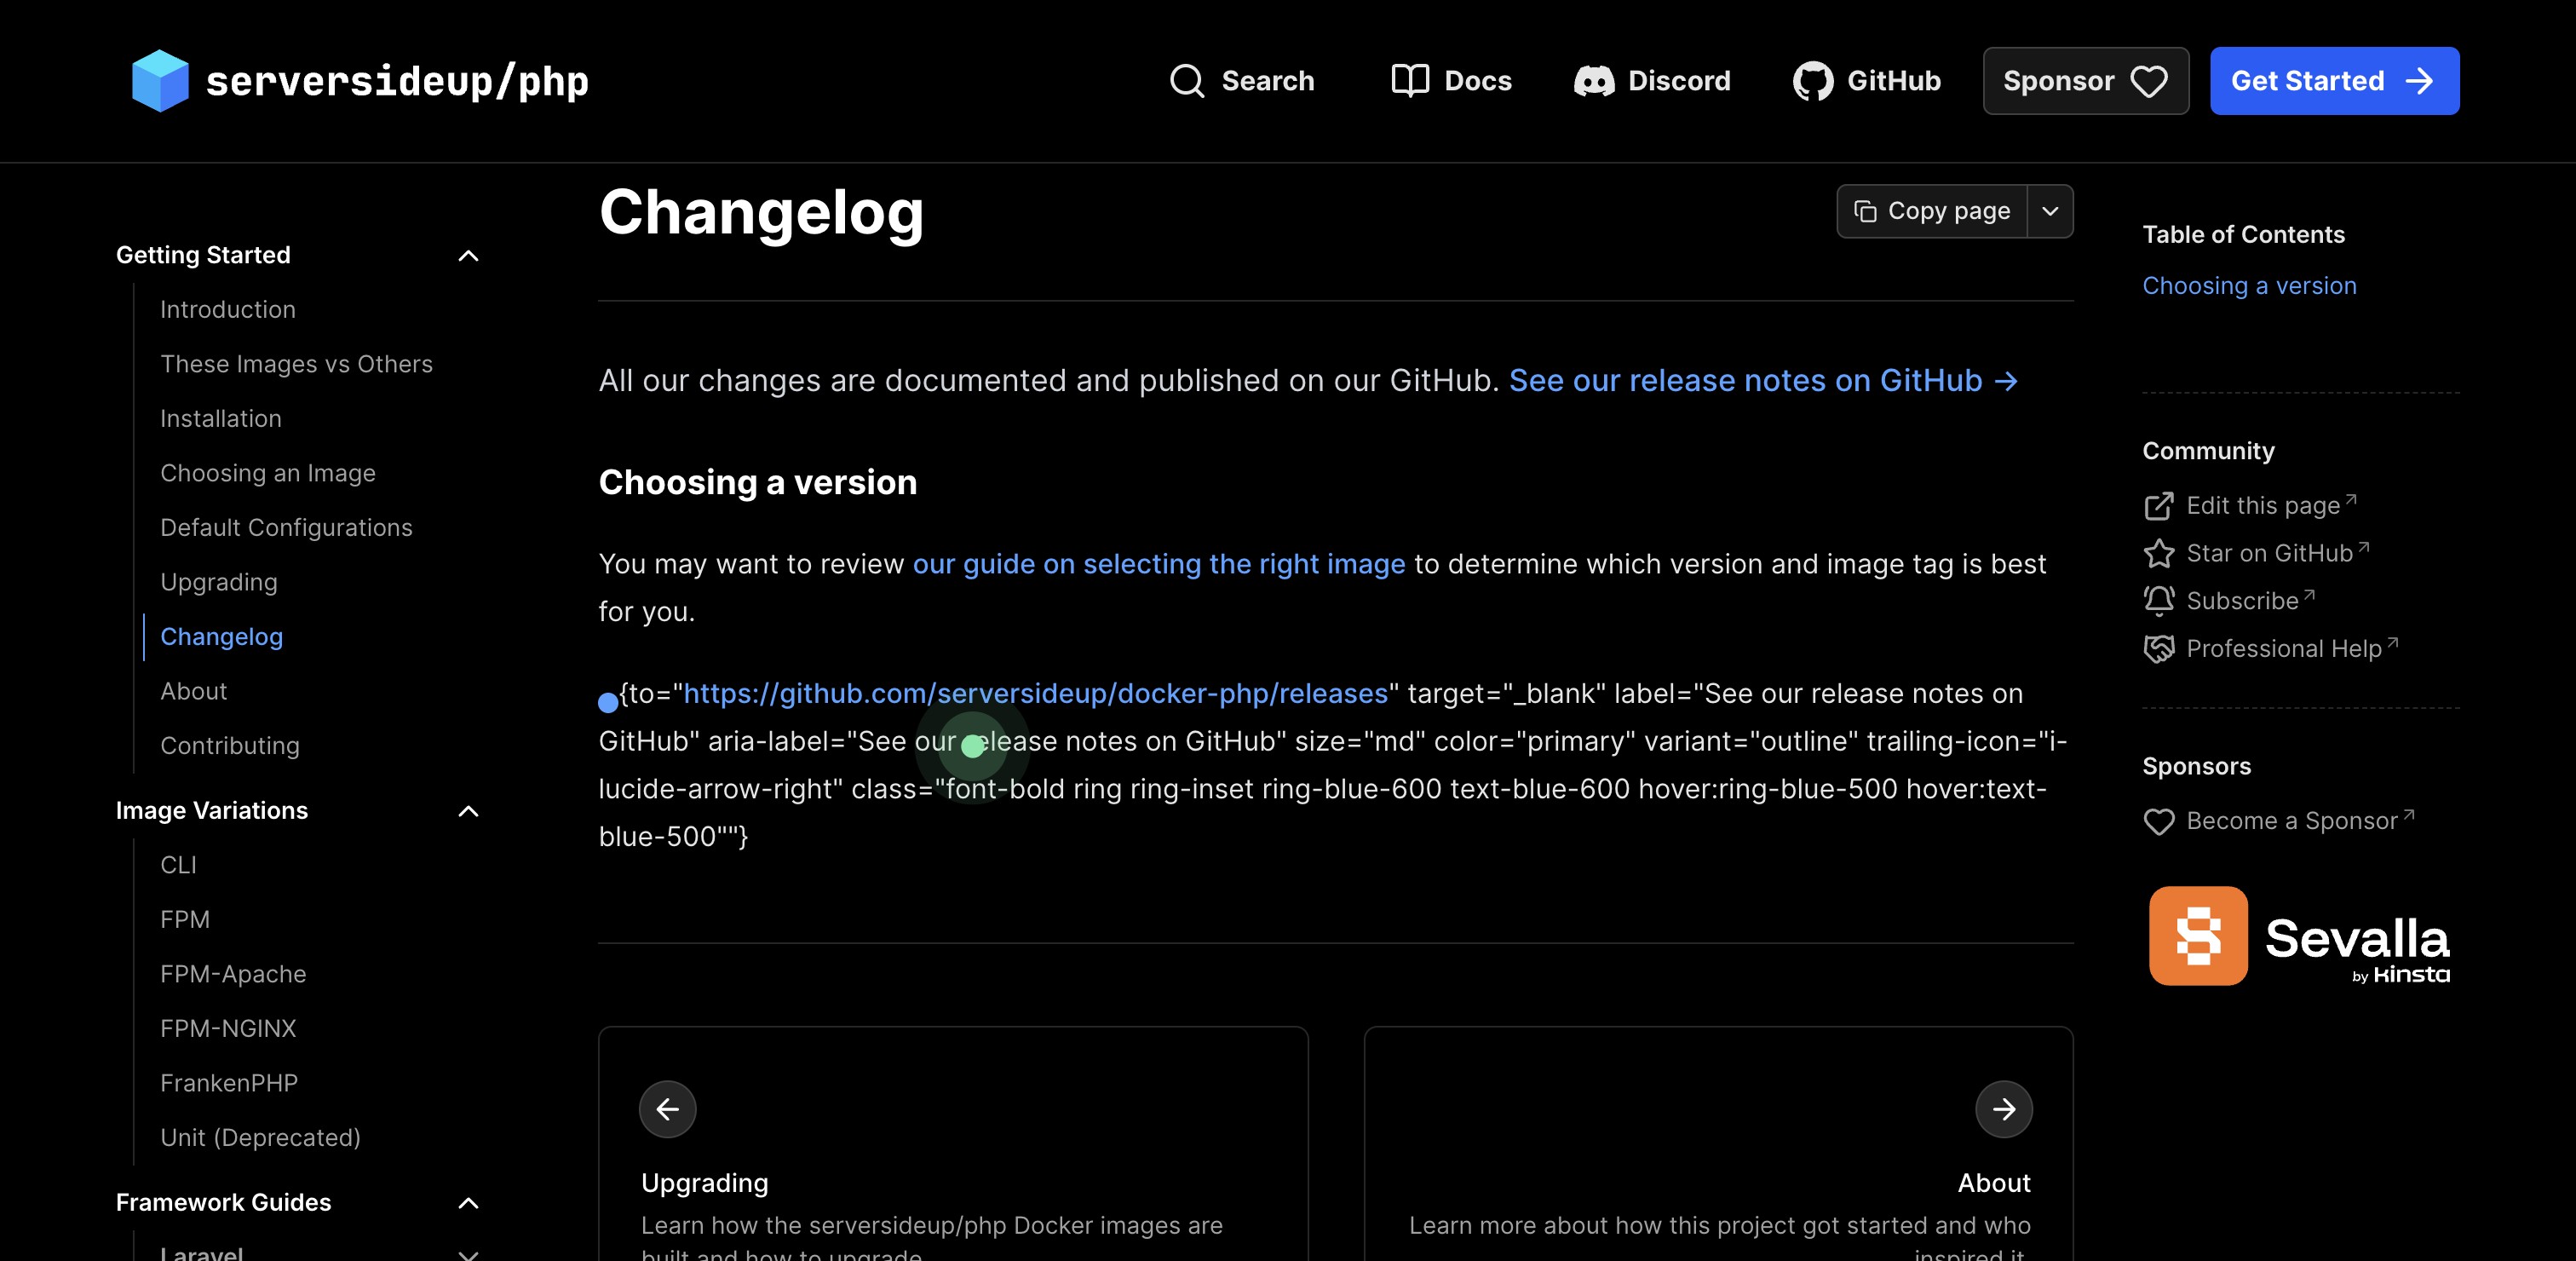
Task: Open Professional Help via its icon
Action: pos(2160,649)
